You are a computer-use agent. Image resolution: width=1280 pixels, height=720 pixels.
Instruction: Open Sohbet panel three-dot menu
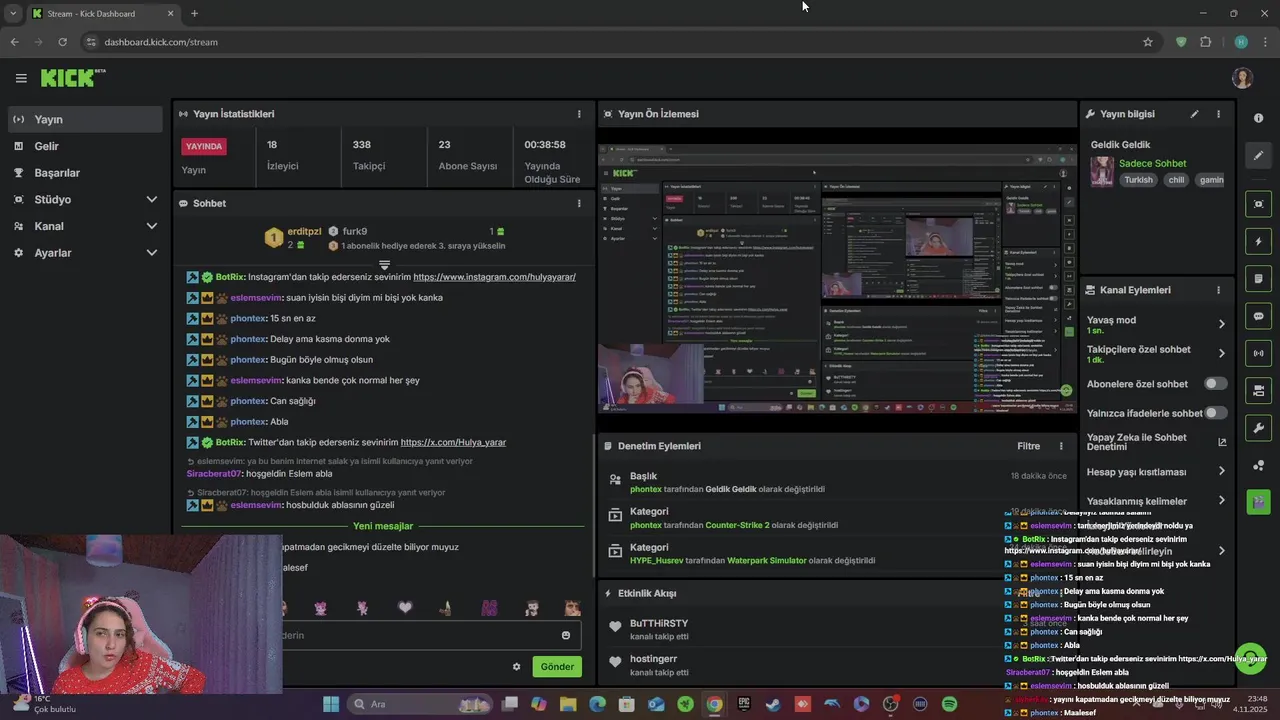[x=579, y=203]
